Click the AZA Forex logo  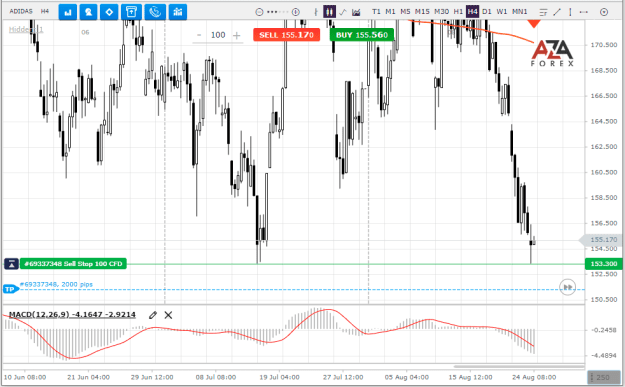click(552, 53)
